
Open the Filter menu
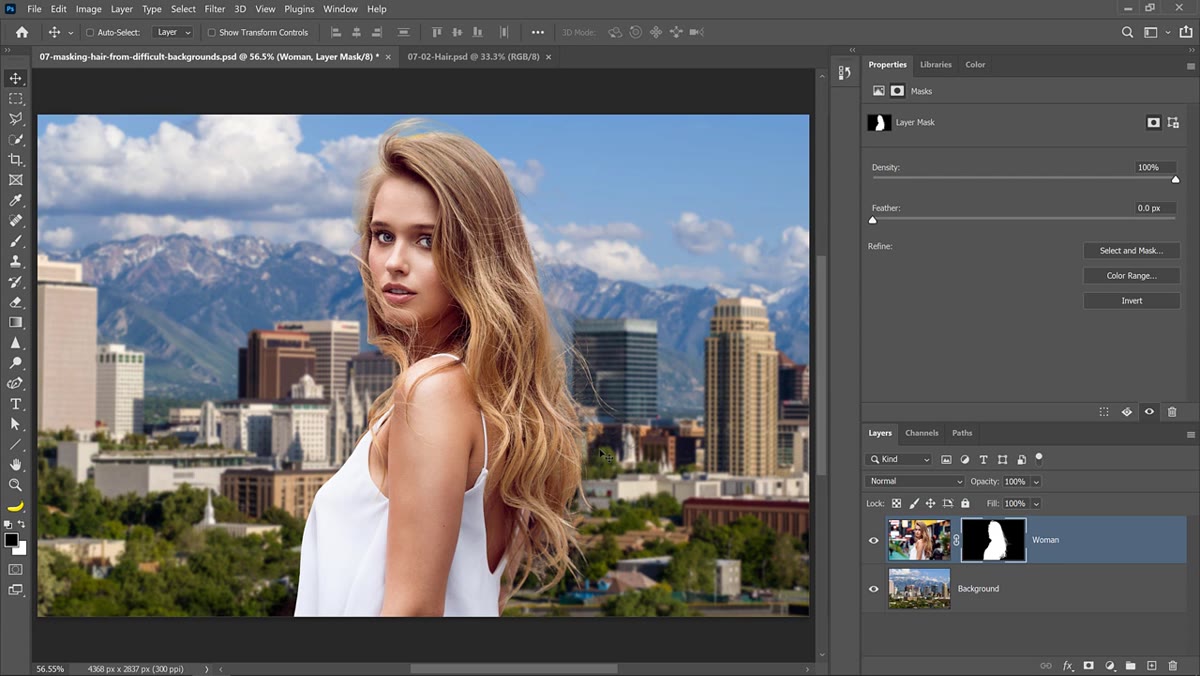[215, 9]
